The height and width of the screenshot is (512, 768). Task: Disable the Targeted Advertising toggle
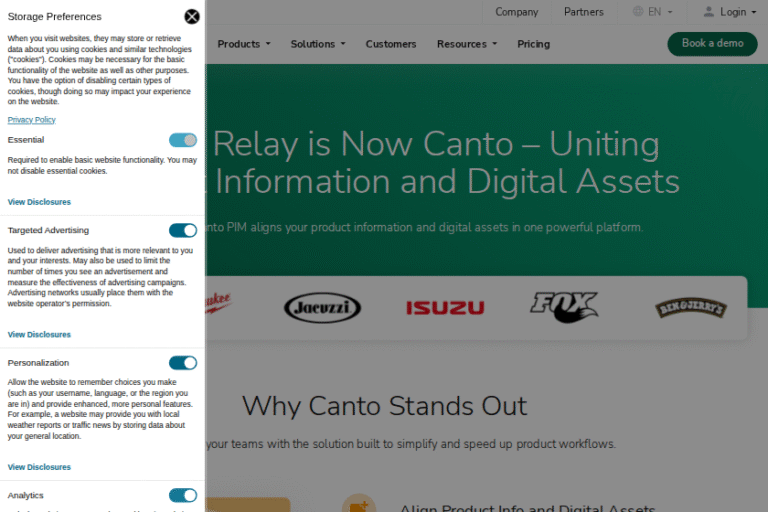(x=183, y=230)
